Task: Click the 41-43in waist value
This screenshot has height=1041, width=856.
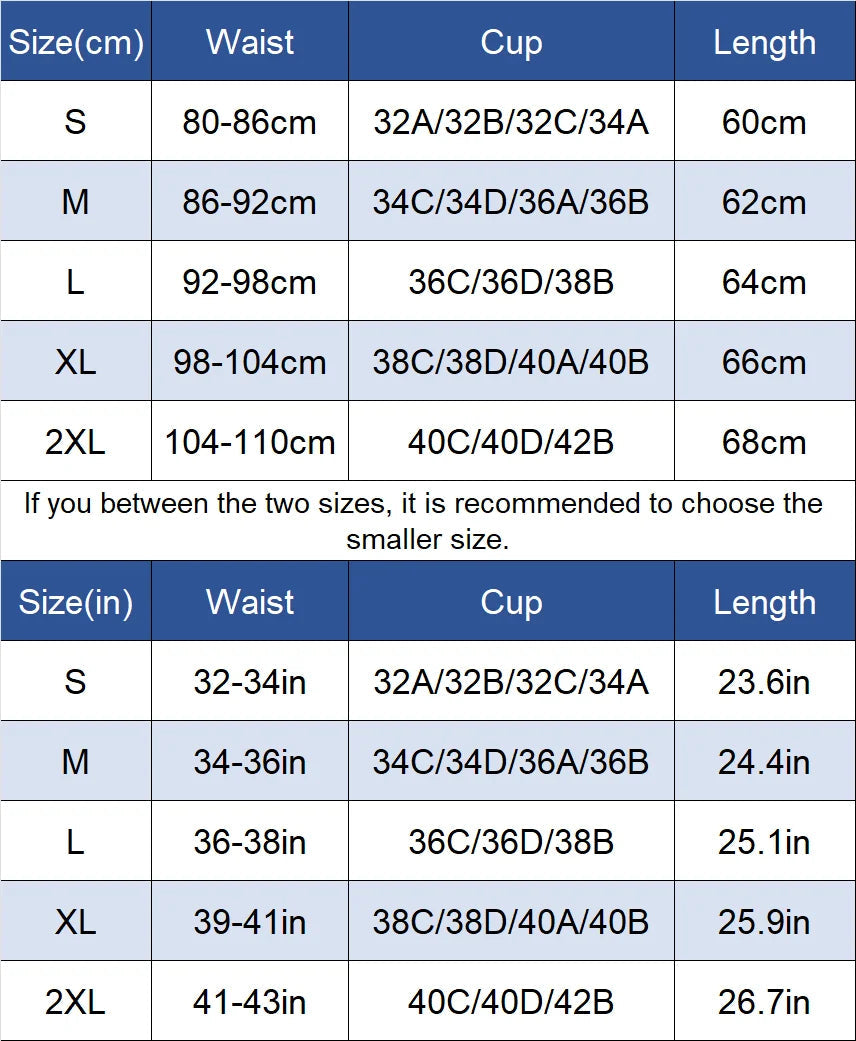Action: tap(249, 1002)
